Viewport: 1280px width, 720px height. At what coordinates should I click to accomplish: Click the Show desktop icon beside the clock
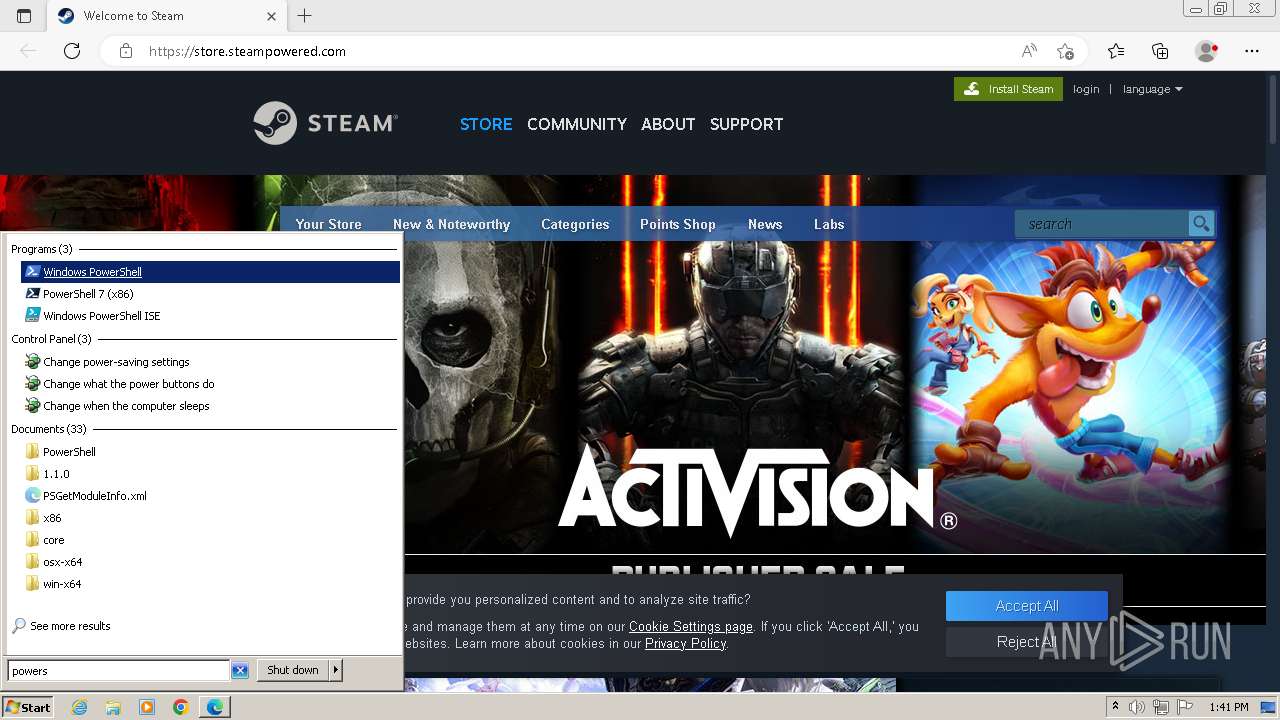[1268, 707]
